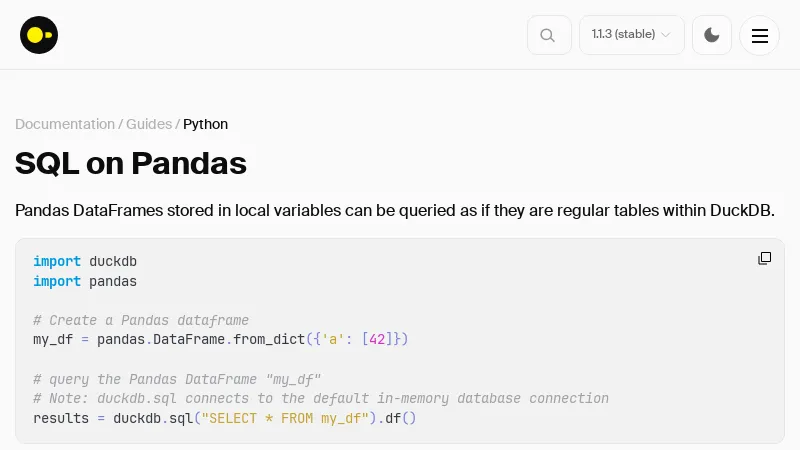Open the search box
800x450 pixels.
click(549, 35)
